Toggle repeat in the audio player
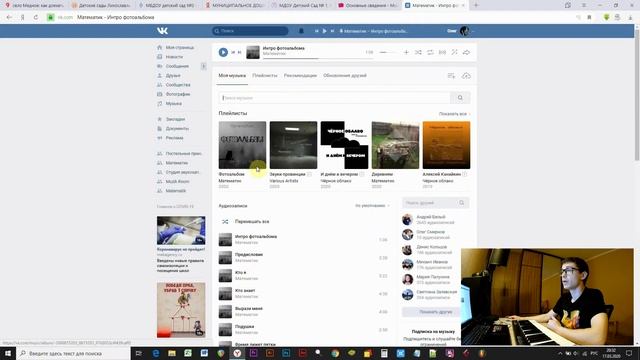The height and width of the screenshot is (360, 640). (x=430, y=52)
